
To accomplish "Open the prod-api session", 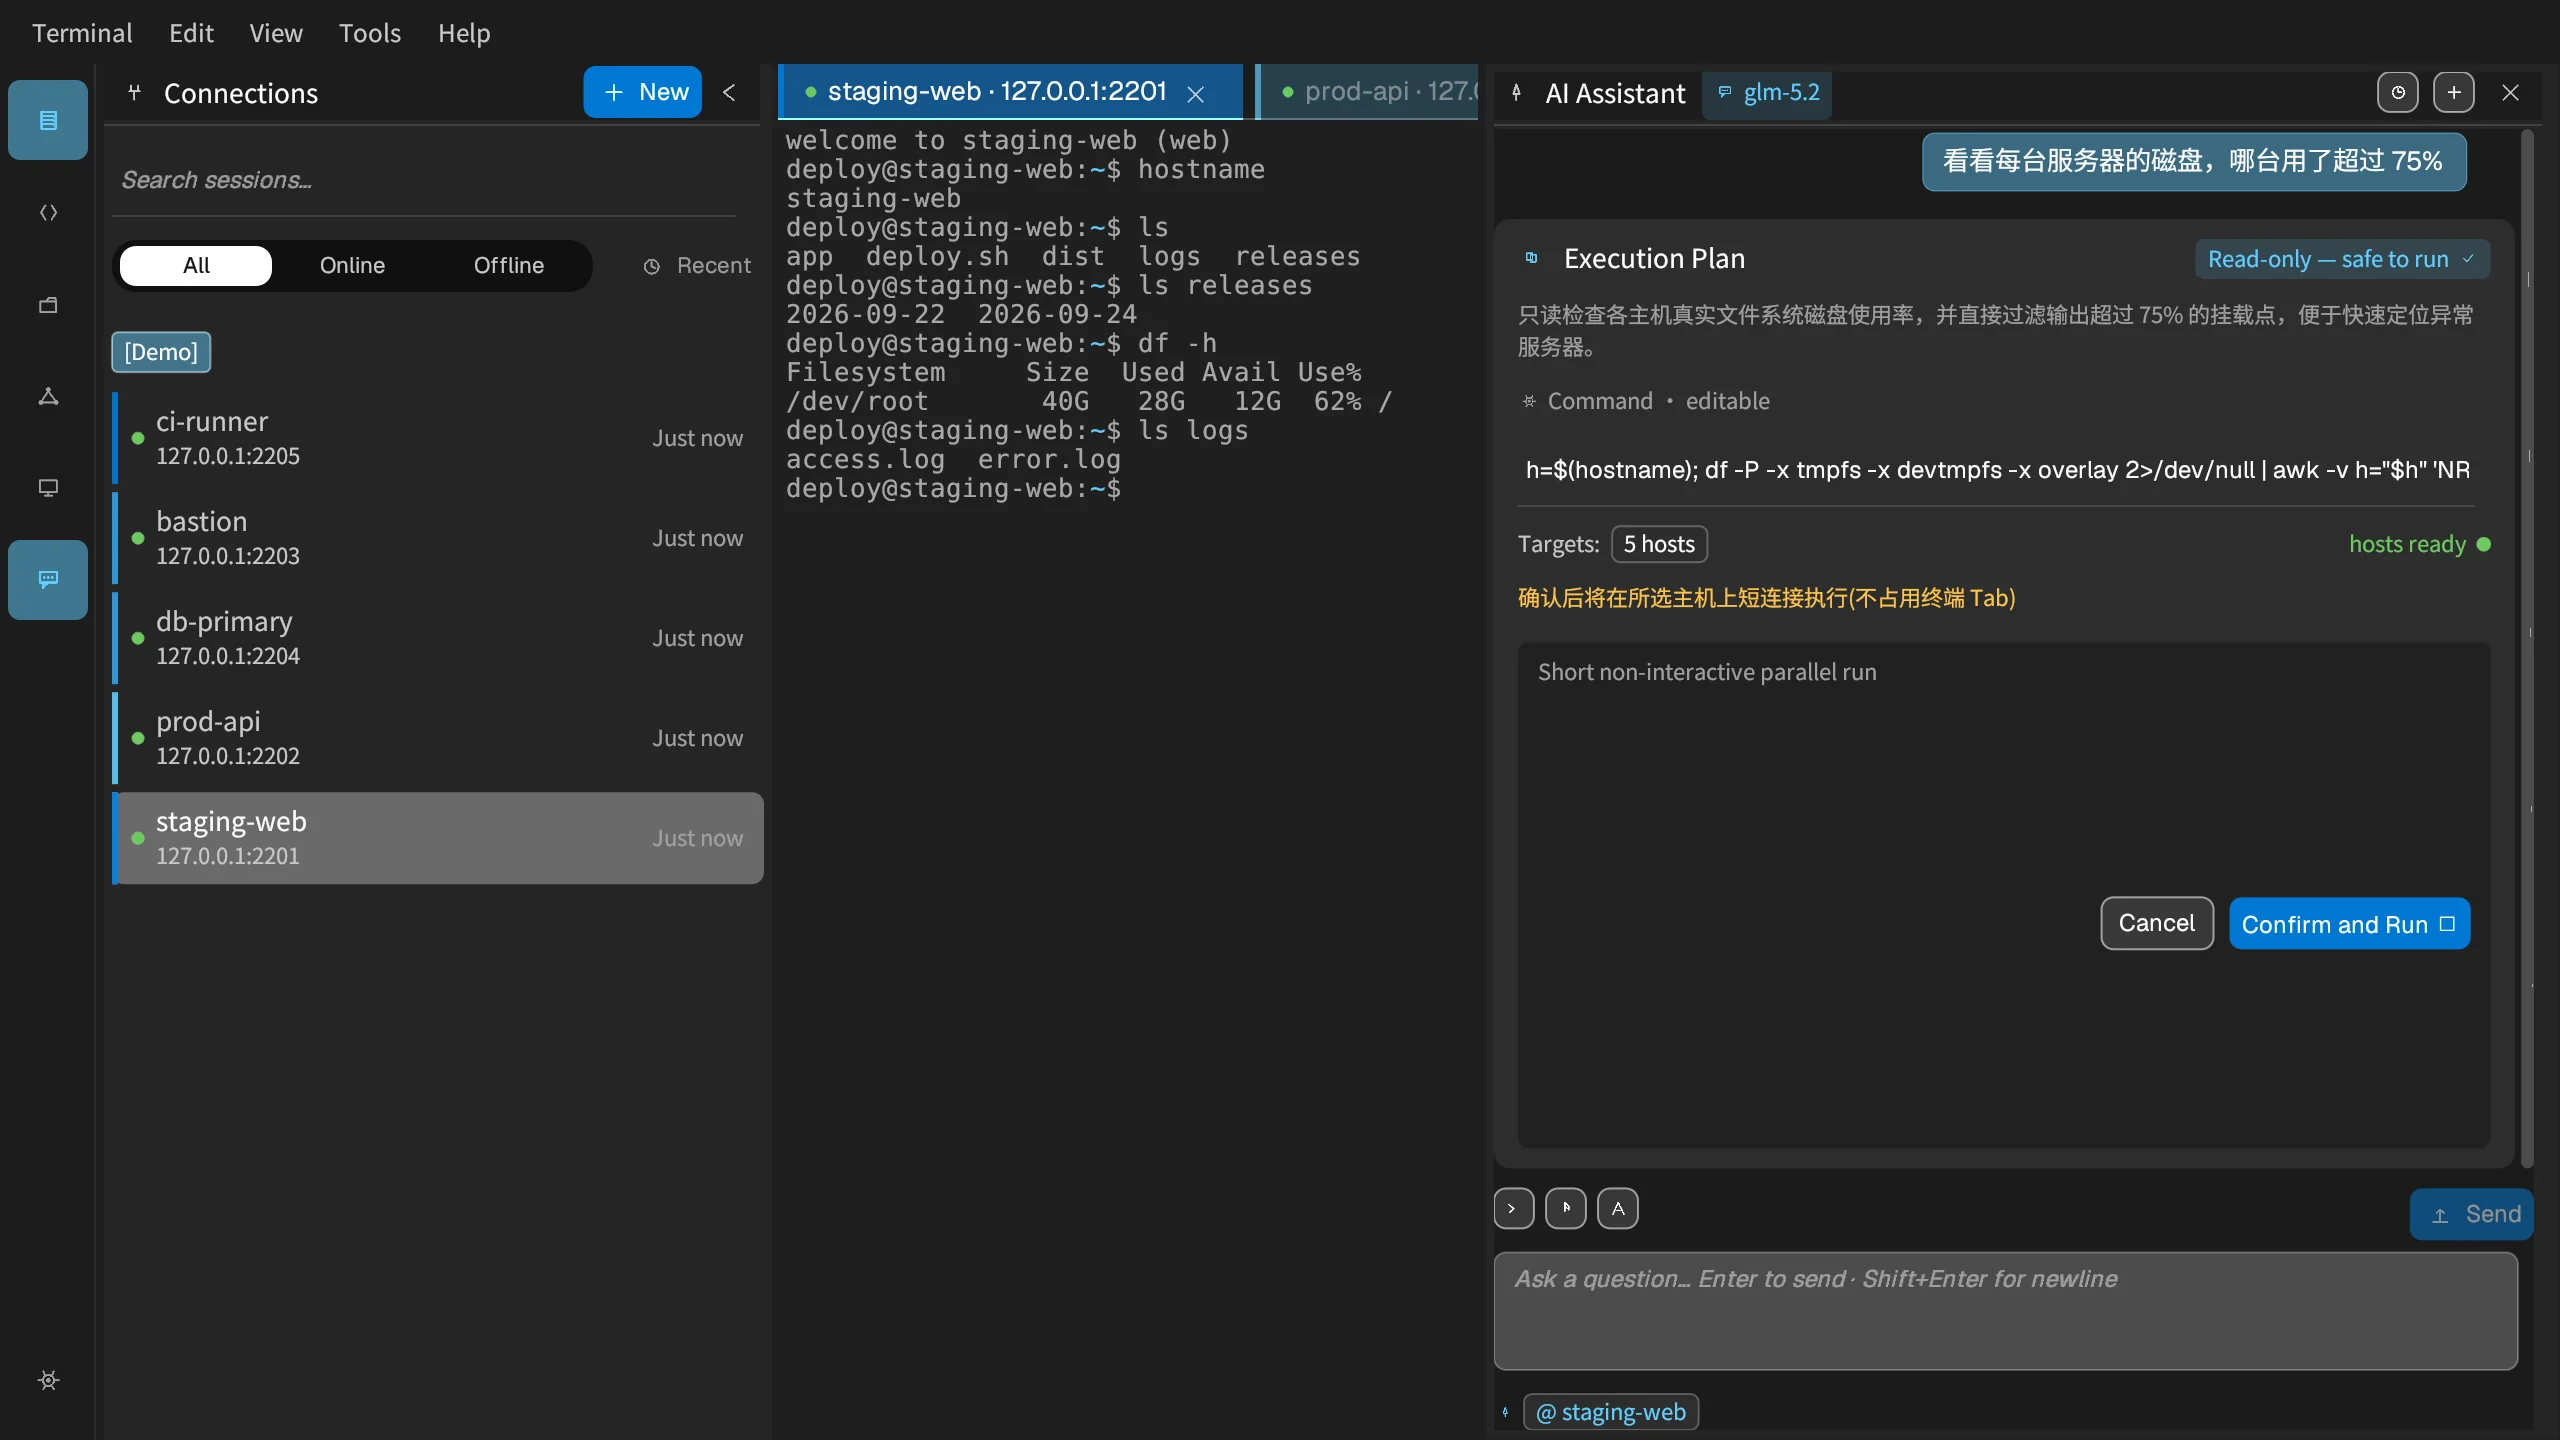I will pyautogui.click(x=438, y=738).
